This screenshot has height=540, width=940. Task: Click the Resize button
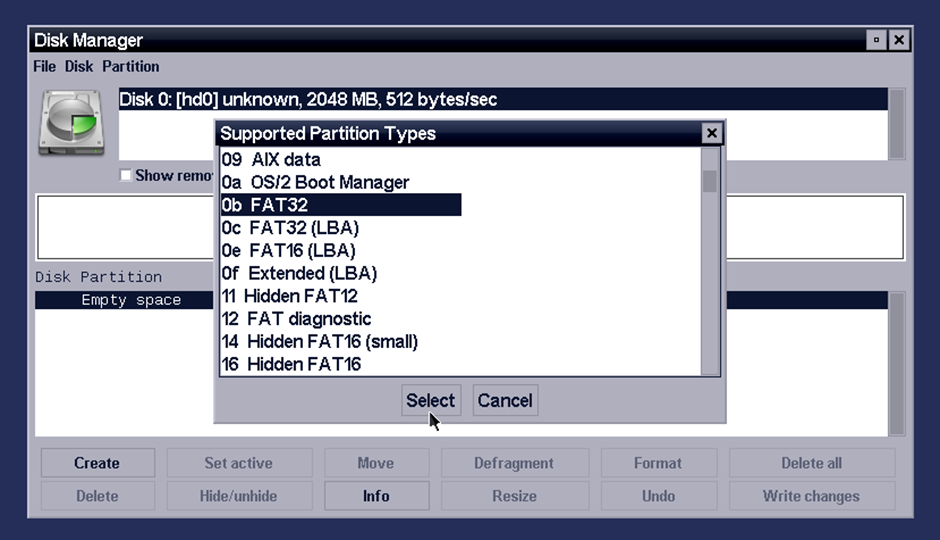click(x=514, y=496)
